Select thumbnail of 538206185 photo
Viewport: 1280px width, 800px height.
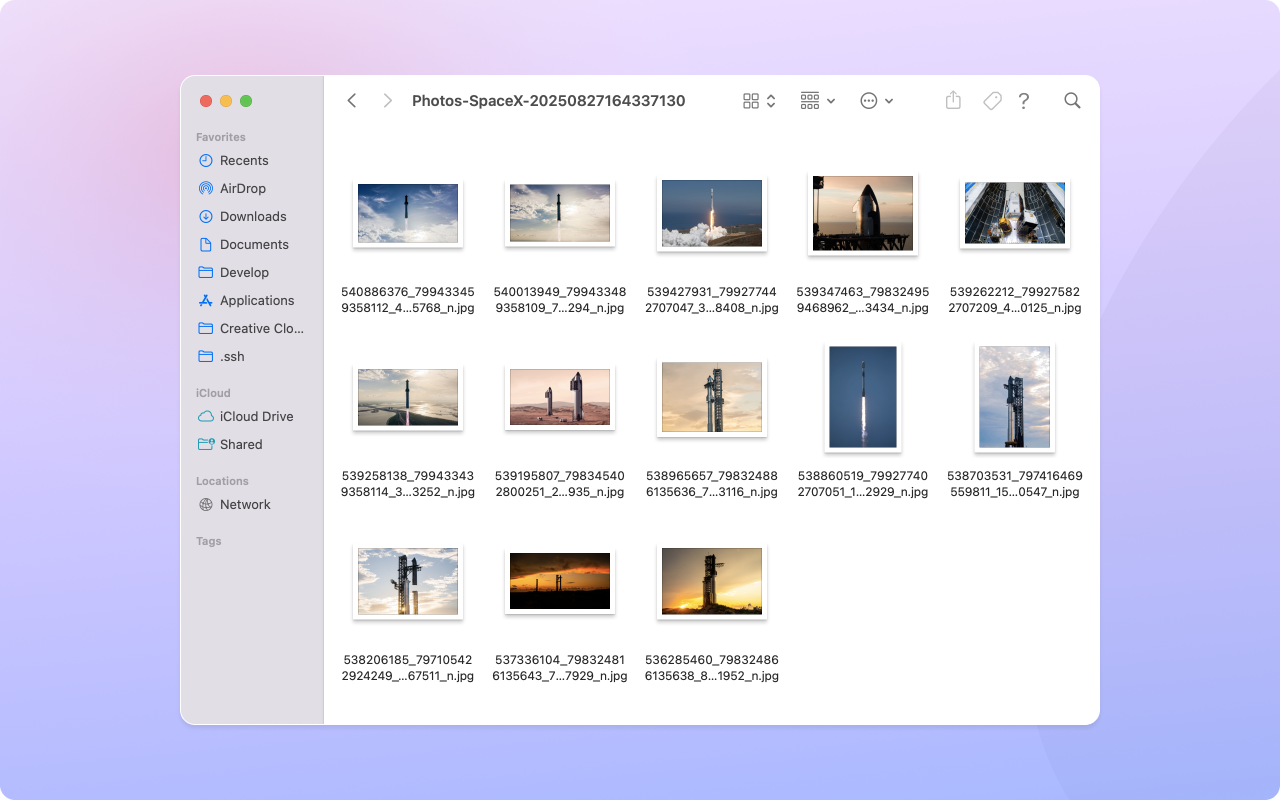tap(408, 581)
